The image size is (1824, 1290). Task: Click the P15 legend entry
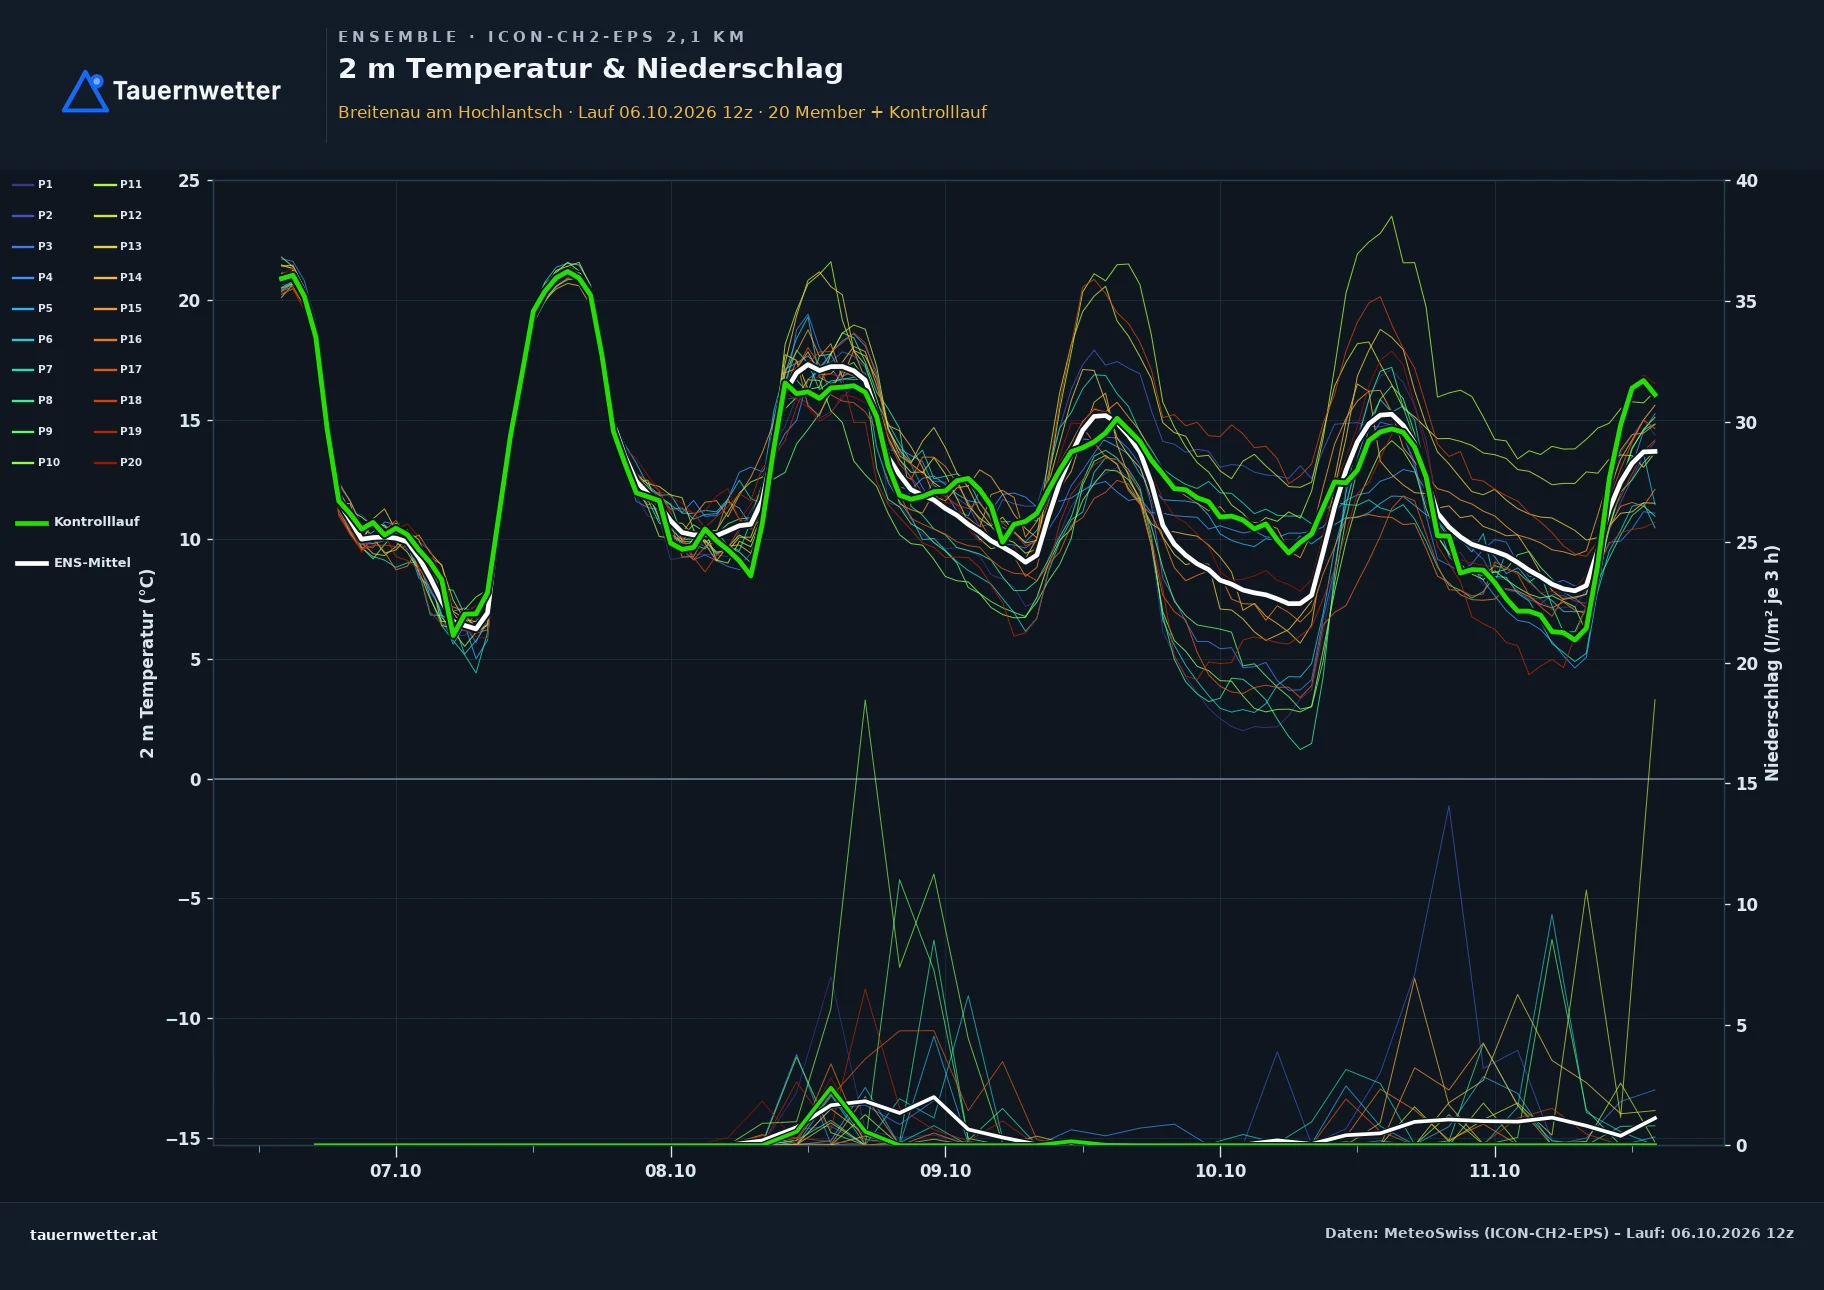118,308
